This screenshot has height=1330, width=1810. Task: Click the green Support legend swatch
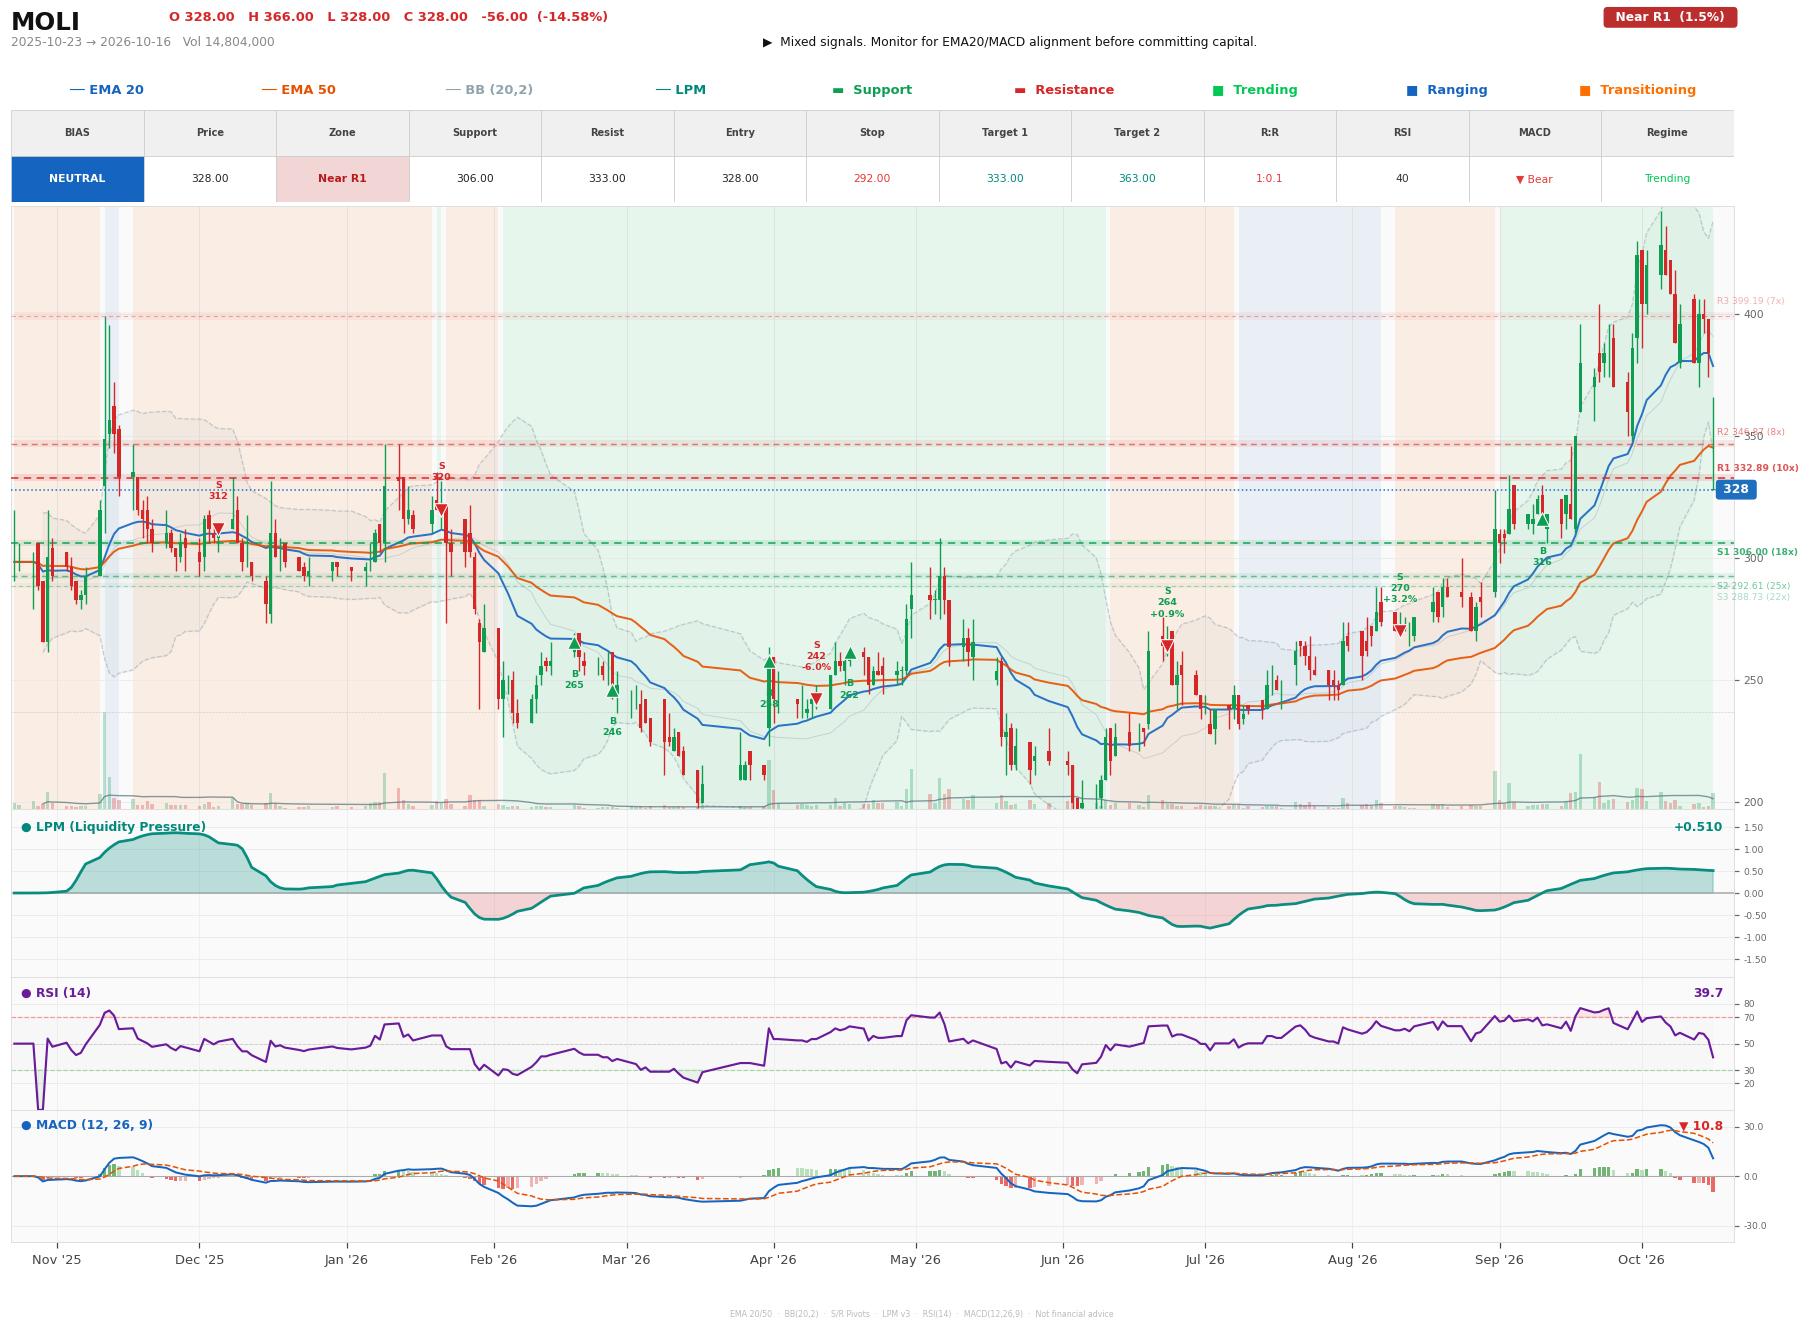(x=838, y=90)
